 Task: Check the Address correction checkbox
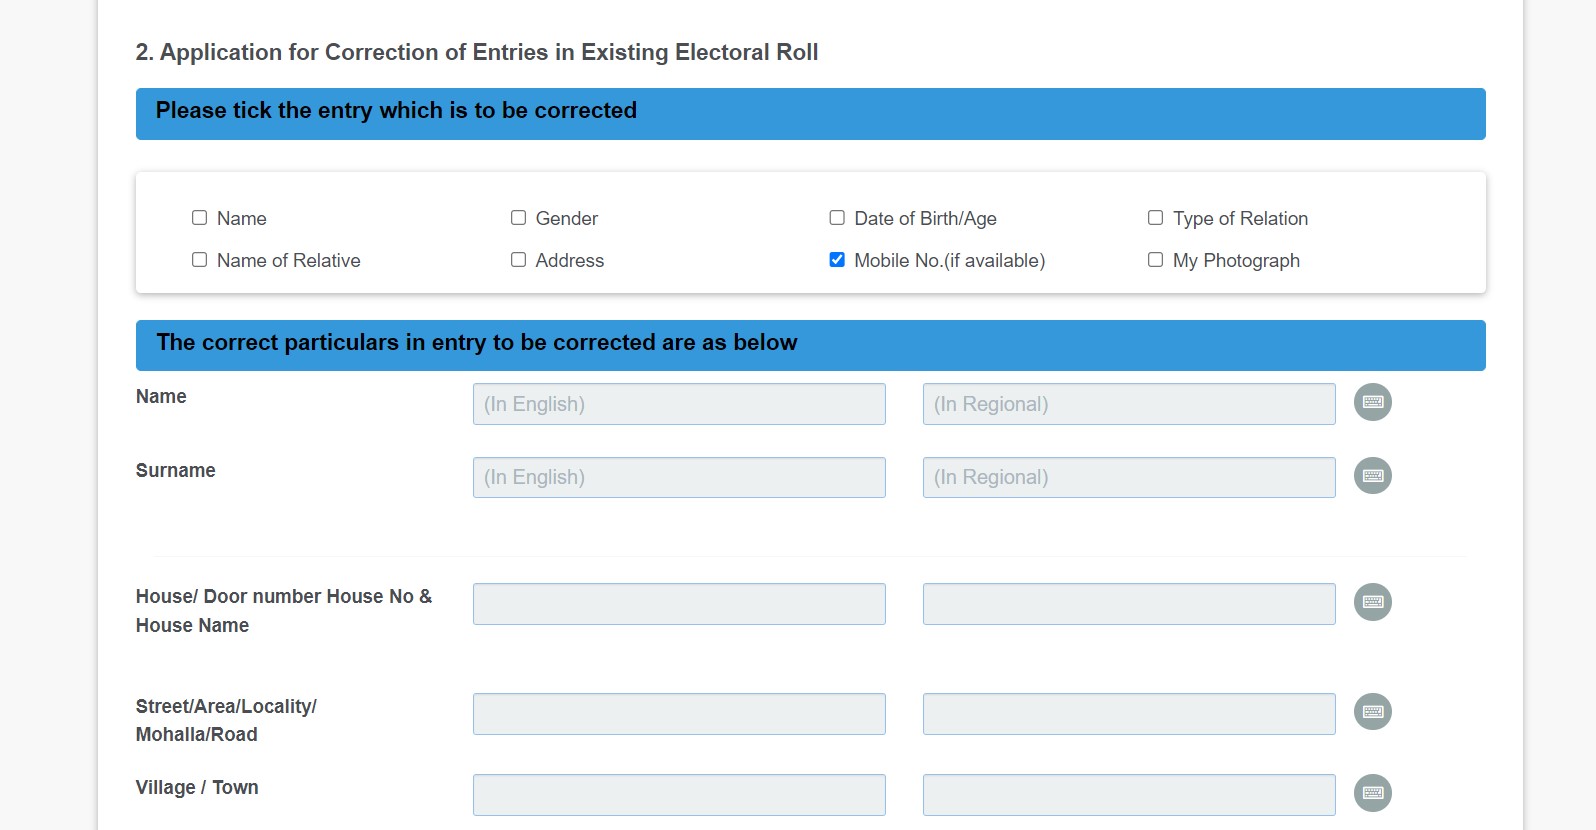(x=518, y=259)
